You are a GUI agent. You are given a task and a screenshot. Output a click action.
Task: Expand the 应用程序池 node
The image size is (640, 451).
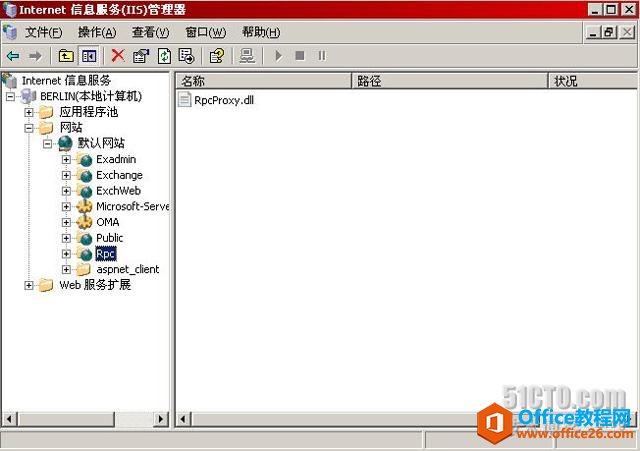[x=29, y=112]
